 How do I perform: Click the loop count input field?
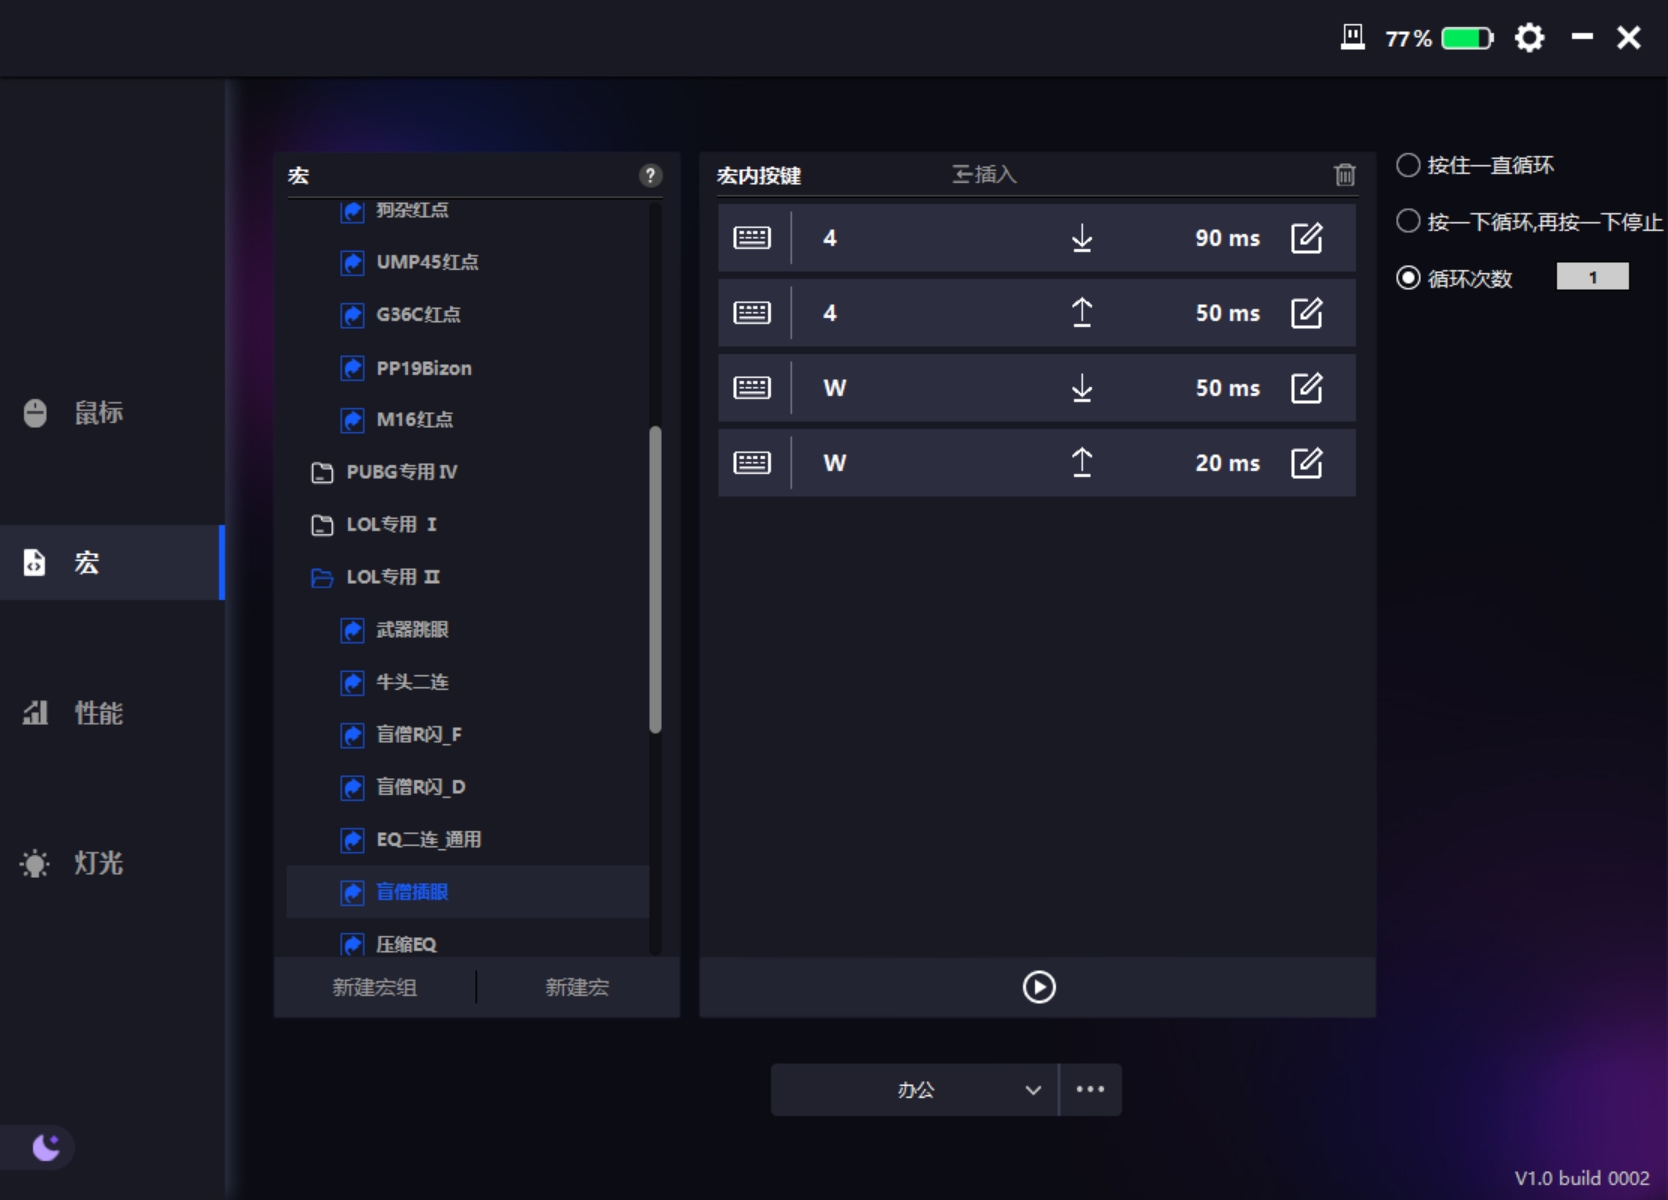[1592, 277]
